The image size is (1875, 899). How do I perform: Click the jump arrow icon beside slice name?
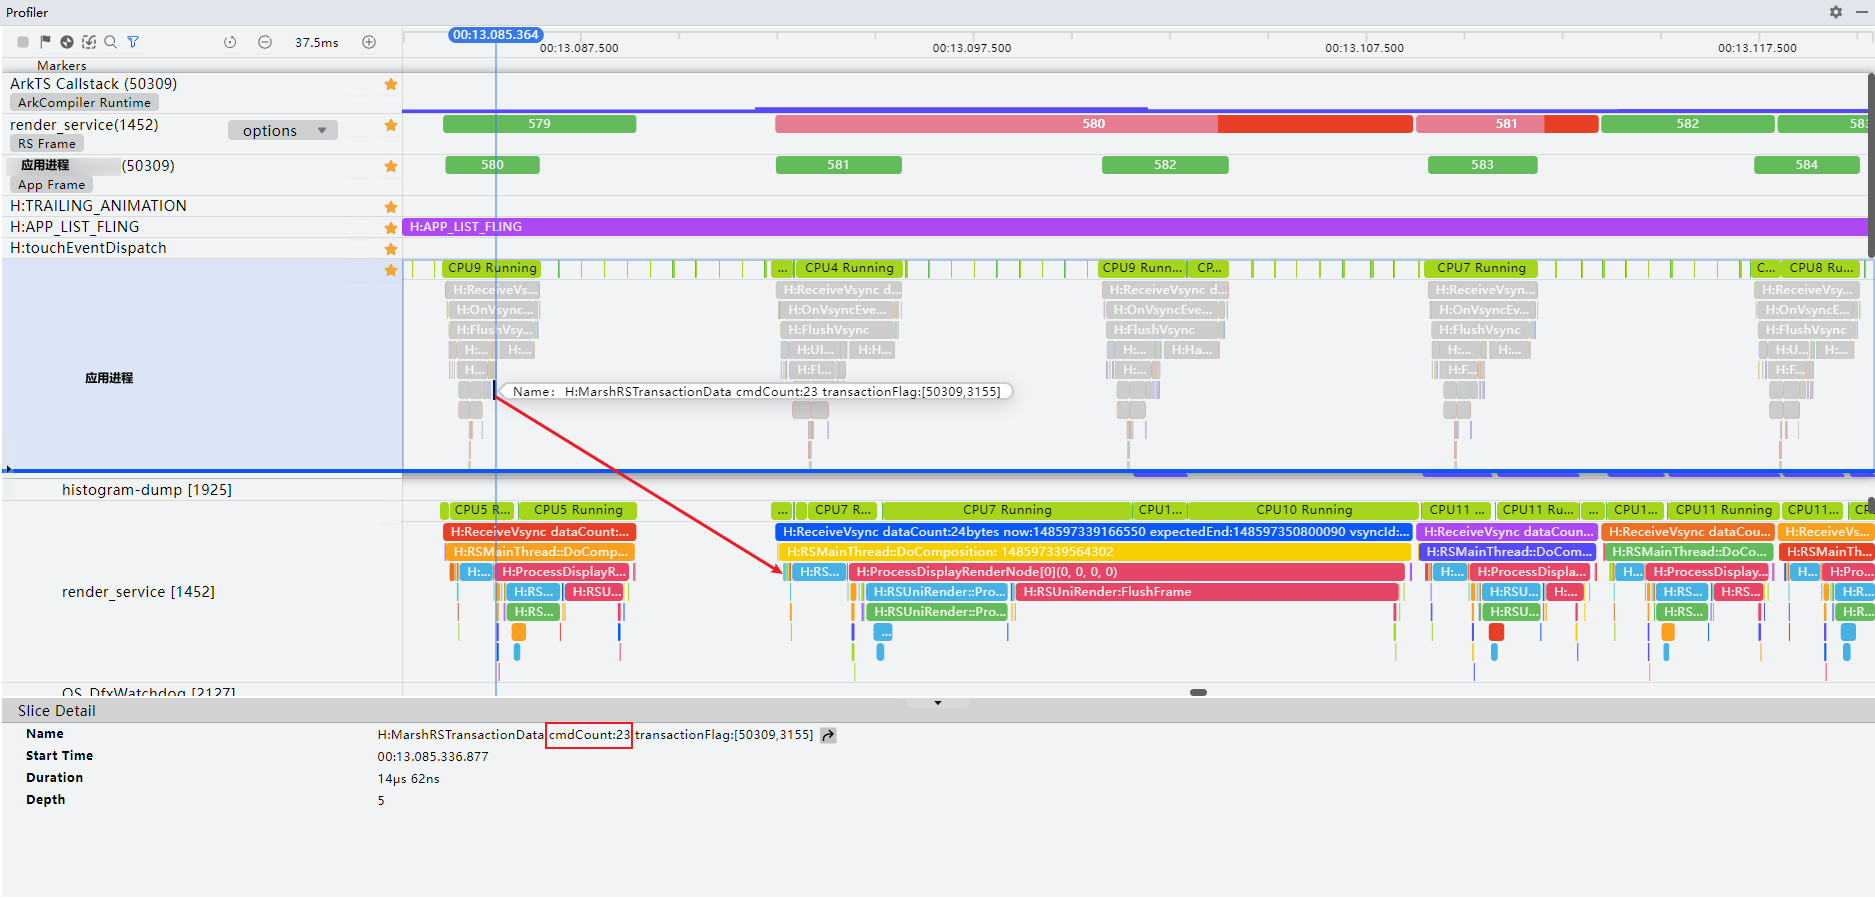828,735
